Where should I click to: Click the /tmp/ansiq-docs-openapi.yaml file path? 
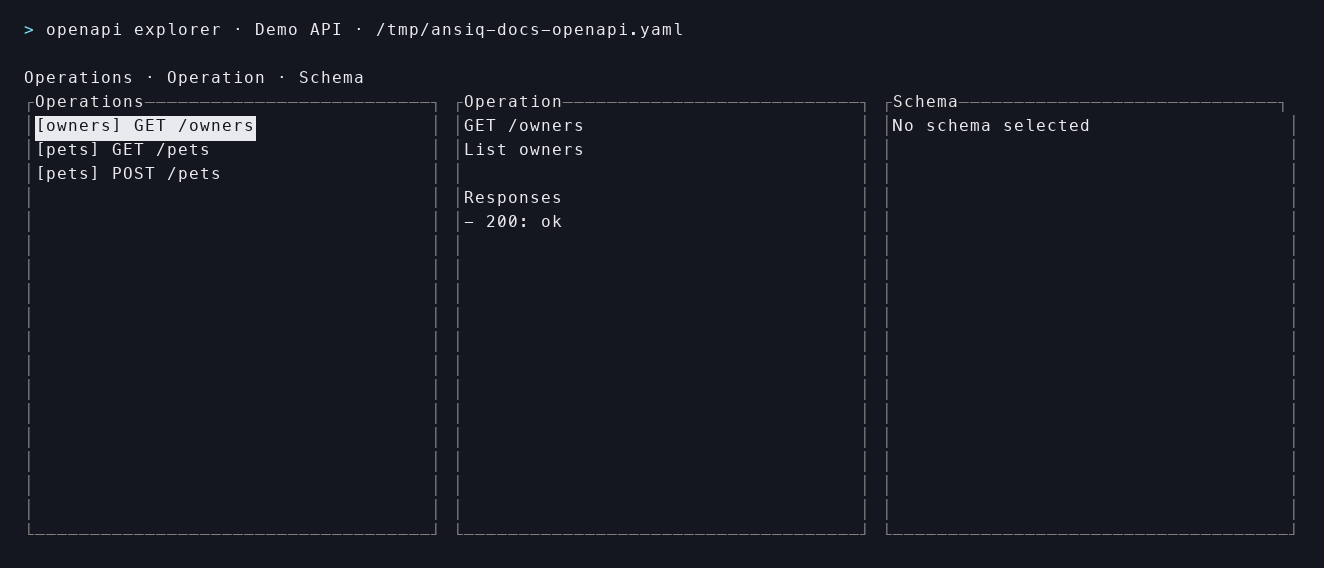tap(529, 30)
